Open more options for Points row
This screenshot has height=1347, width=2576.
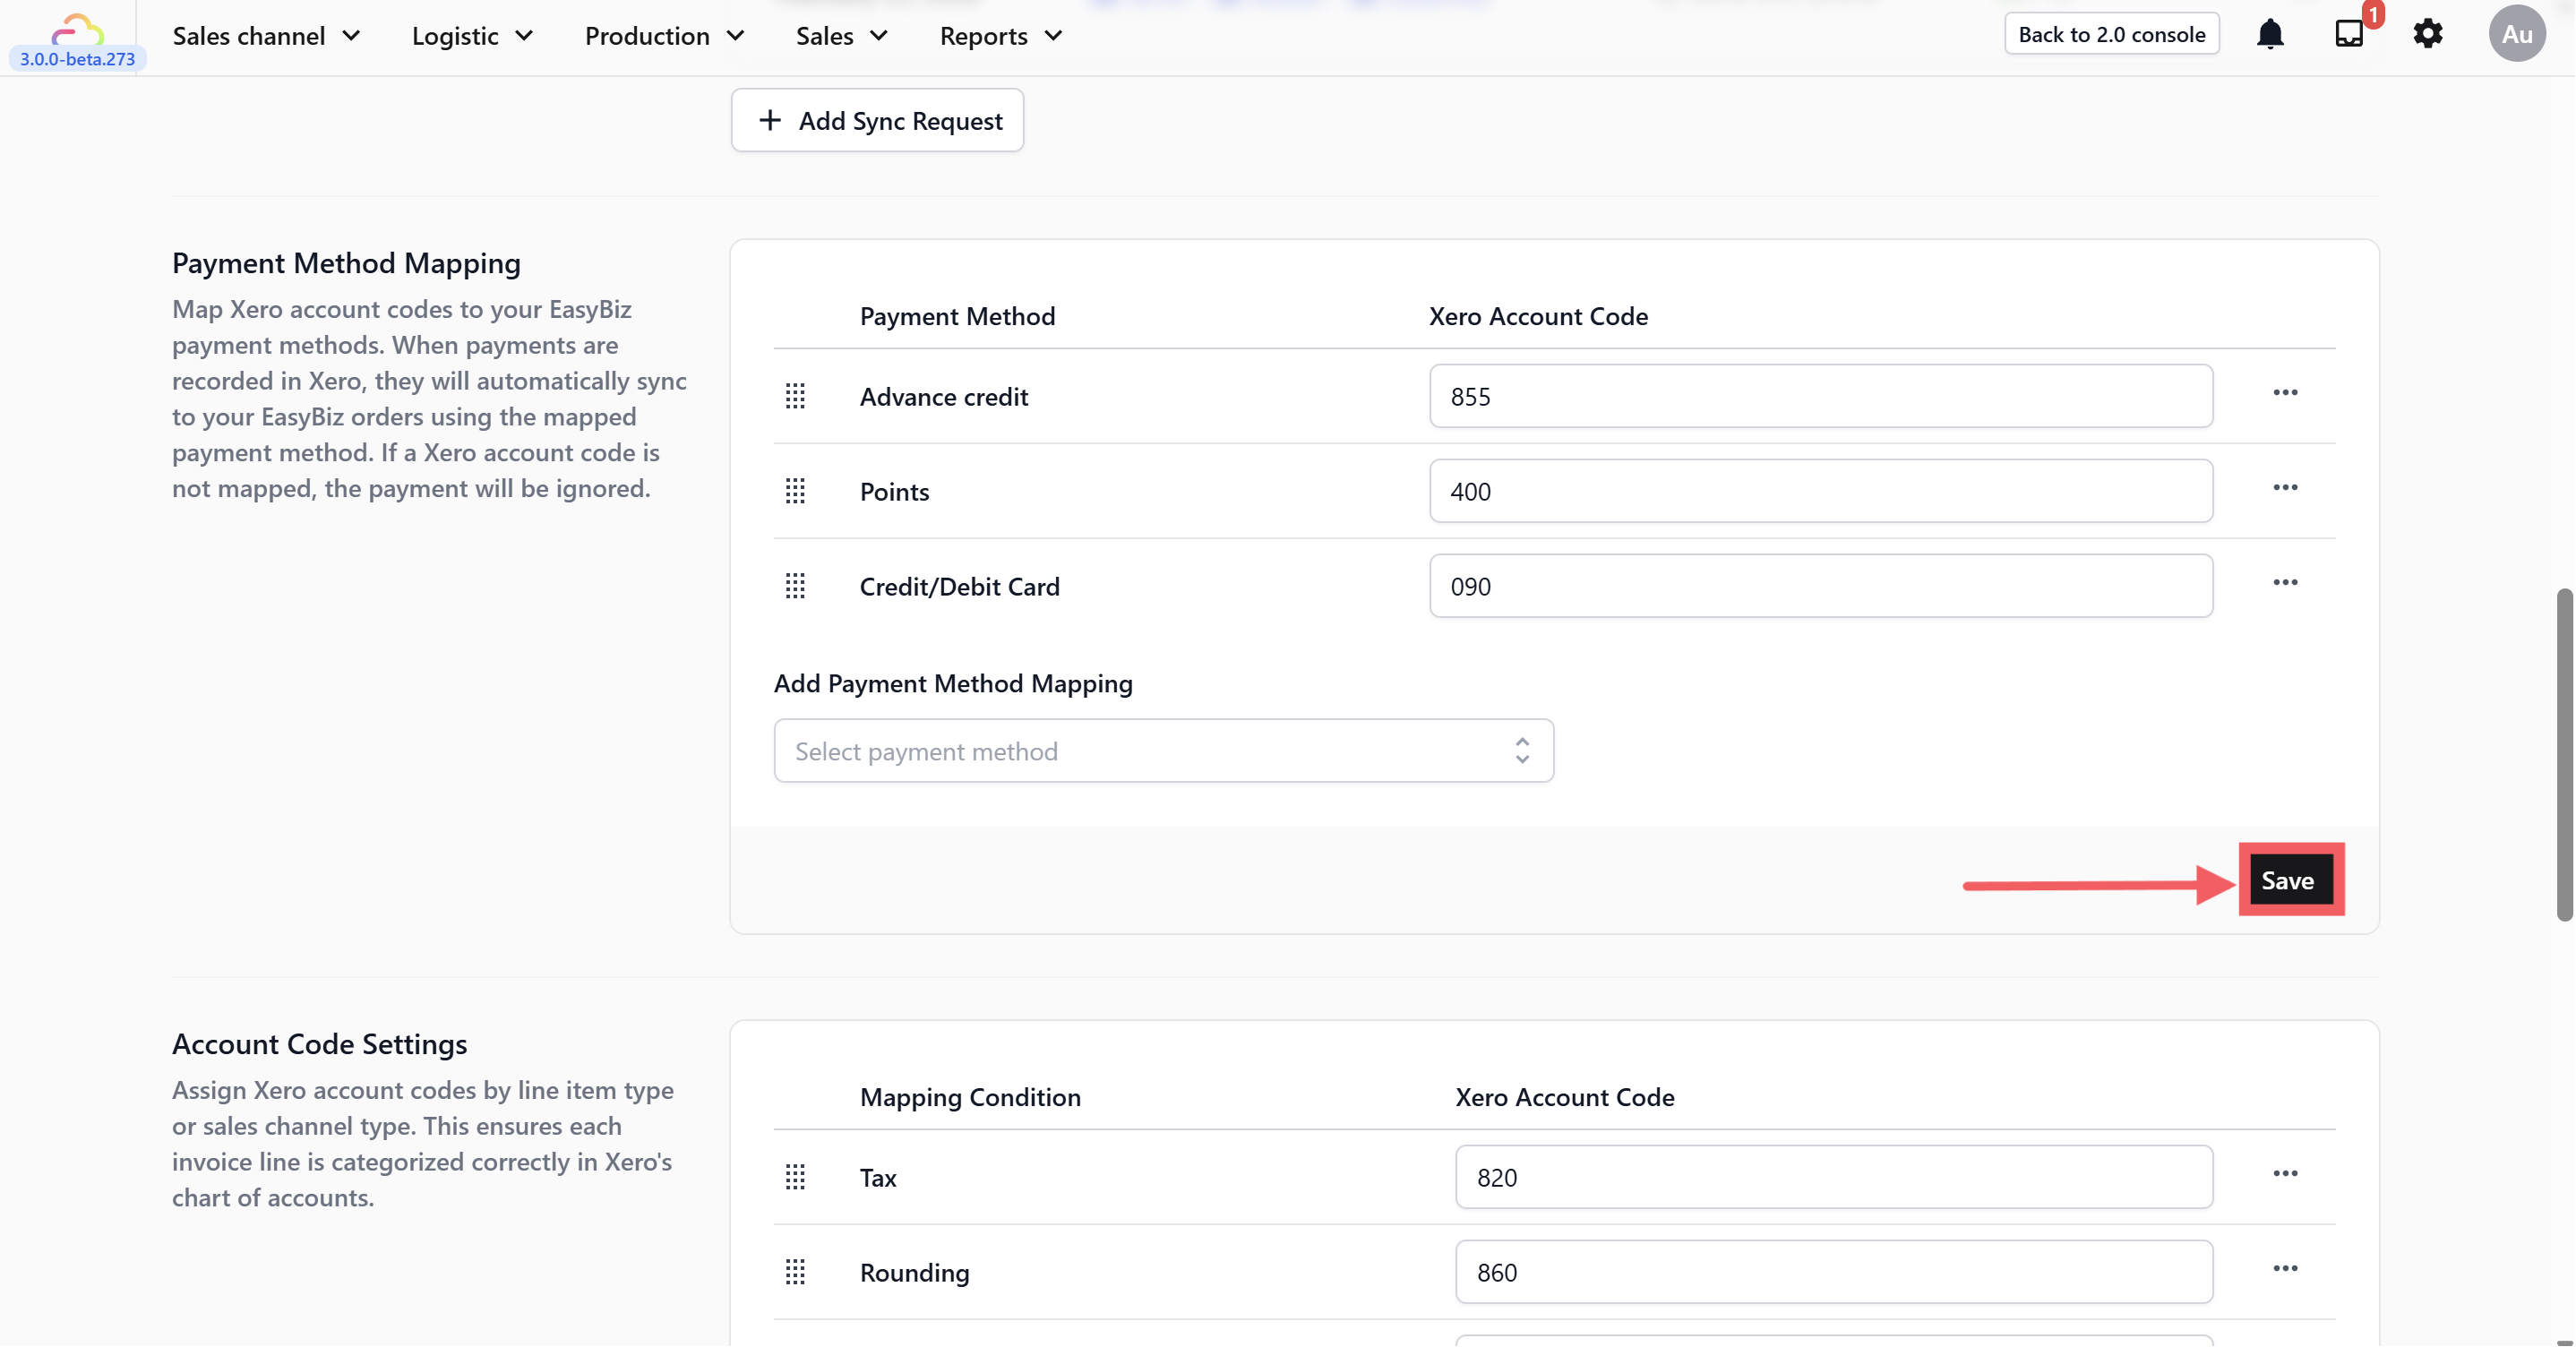click(2285, 488)
